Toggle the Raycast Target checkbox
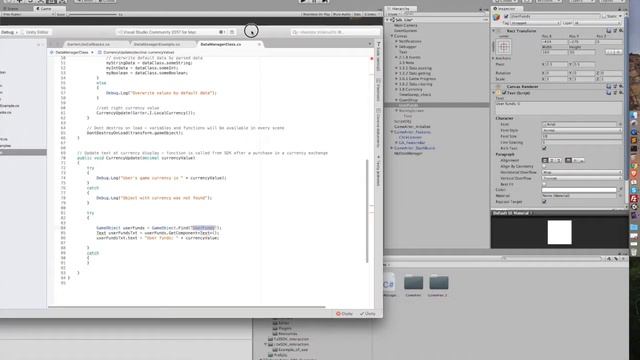 544,202
